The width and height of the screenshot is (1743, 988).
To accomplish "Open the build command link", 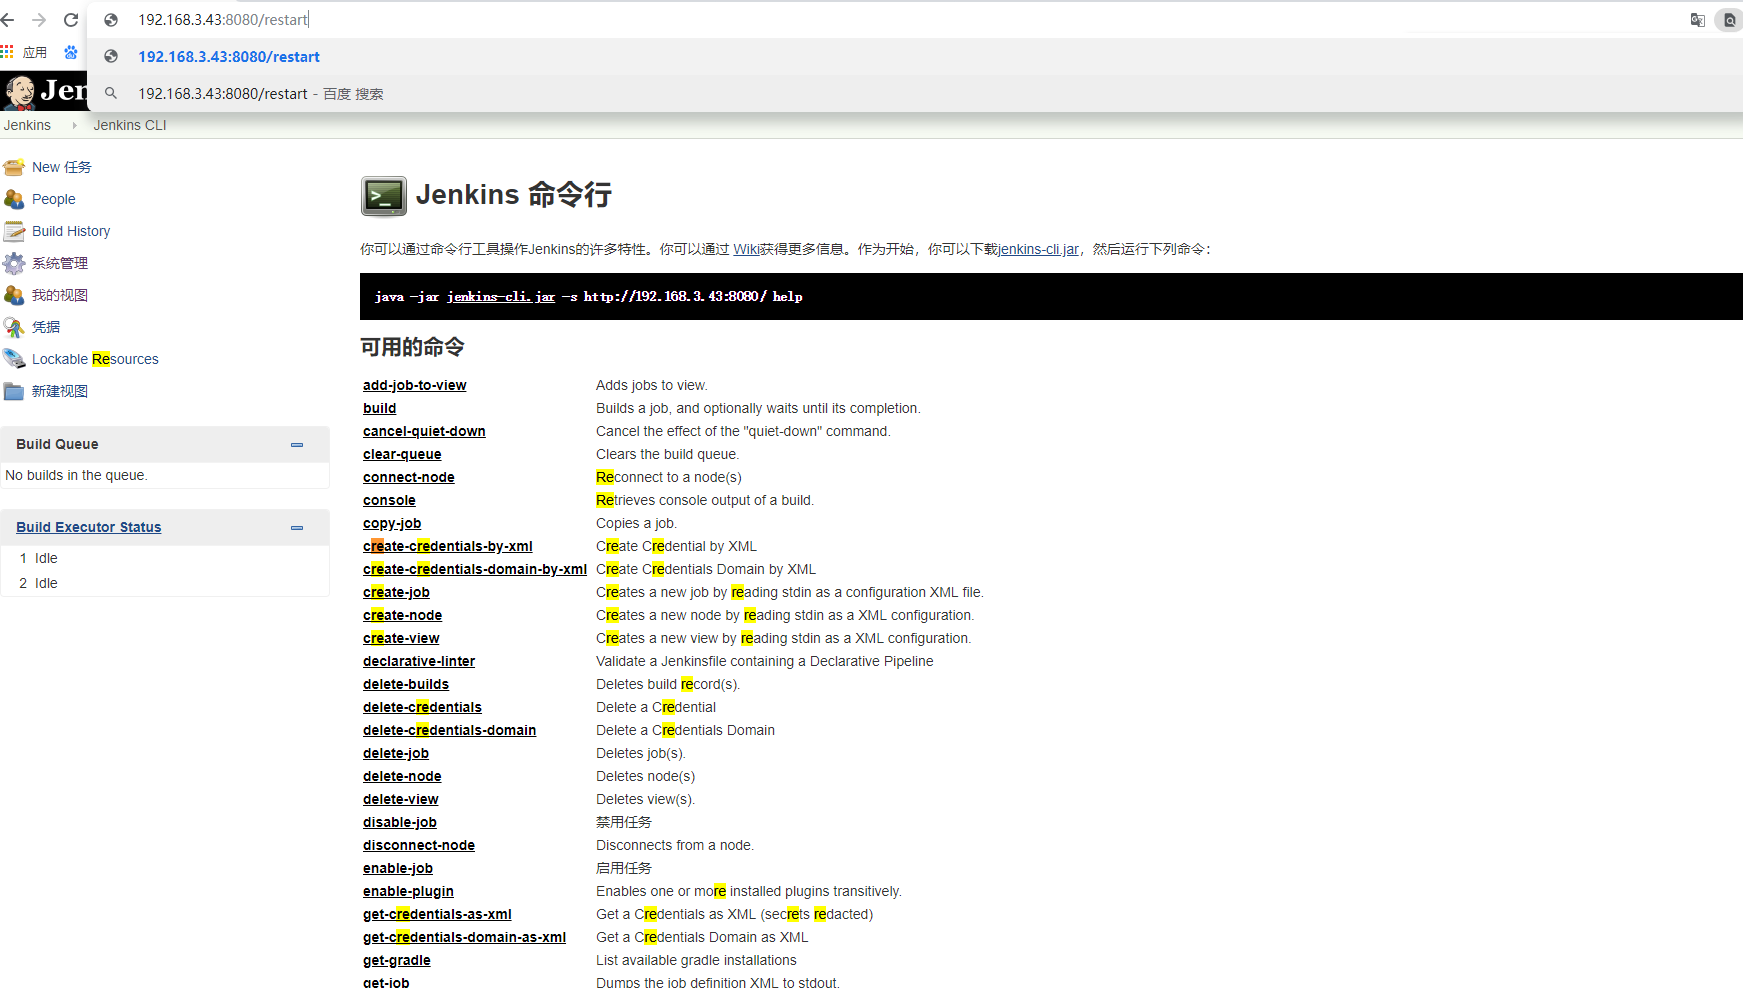I will point(380,408).
